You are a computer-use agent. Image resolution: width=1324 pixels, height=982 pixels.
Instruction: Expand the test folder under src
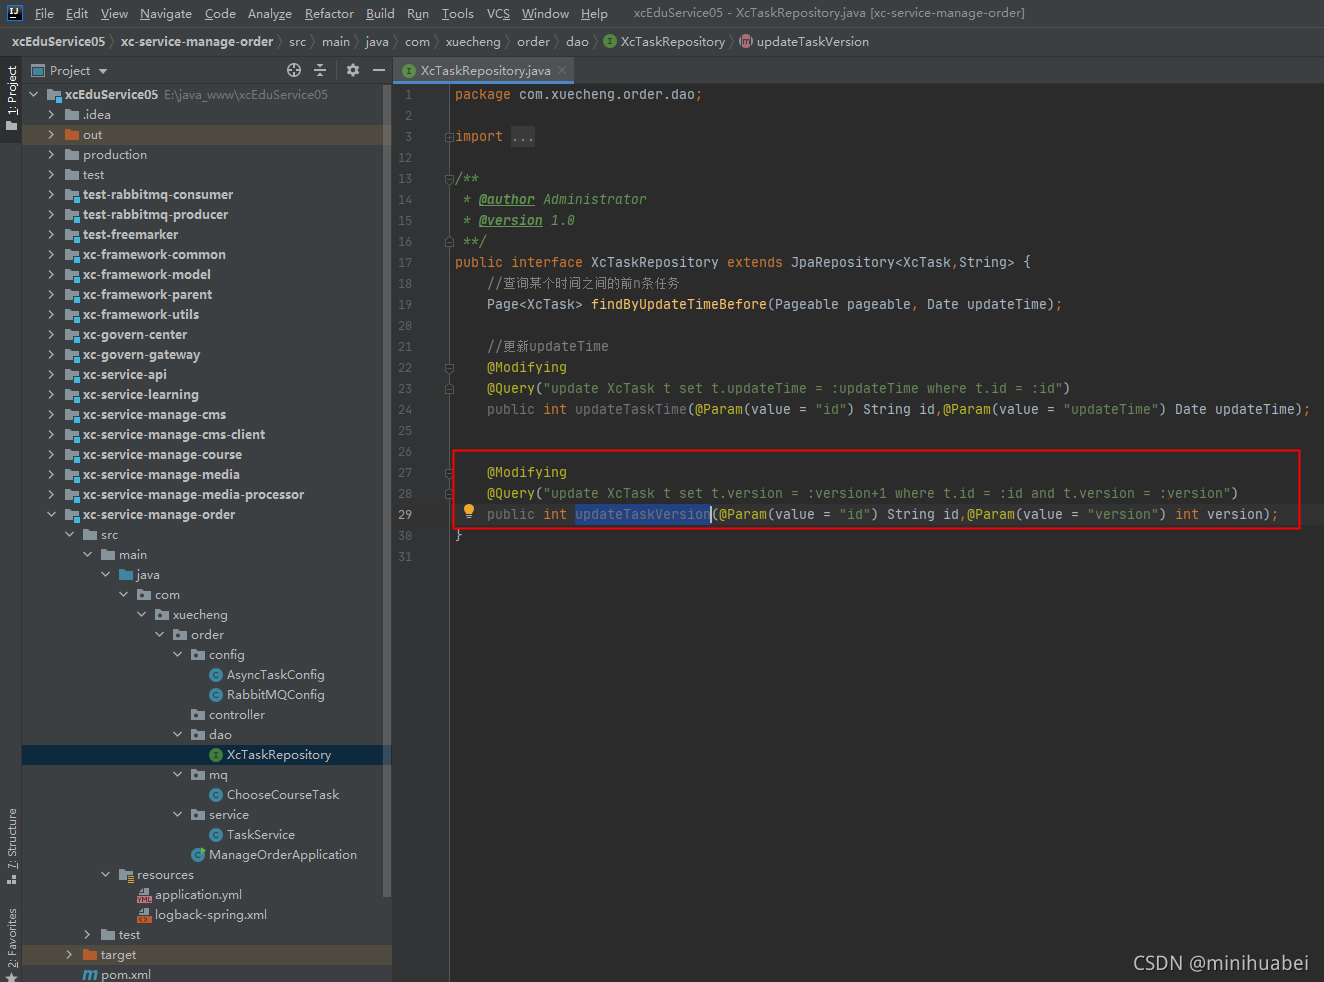pyautogui.click(x=87, y=935)
